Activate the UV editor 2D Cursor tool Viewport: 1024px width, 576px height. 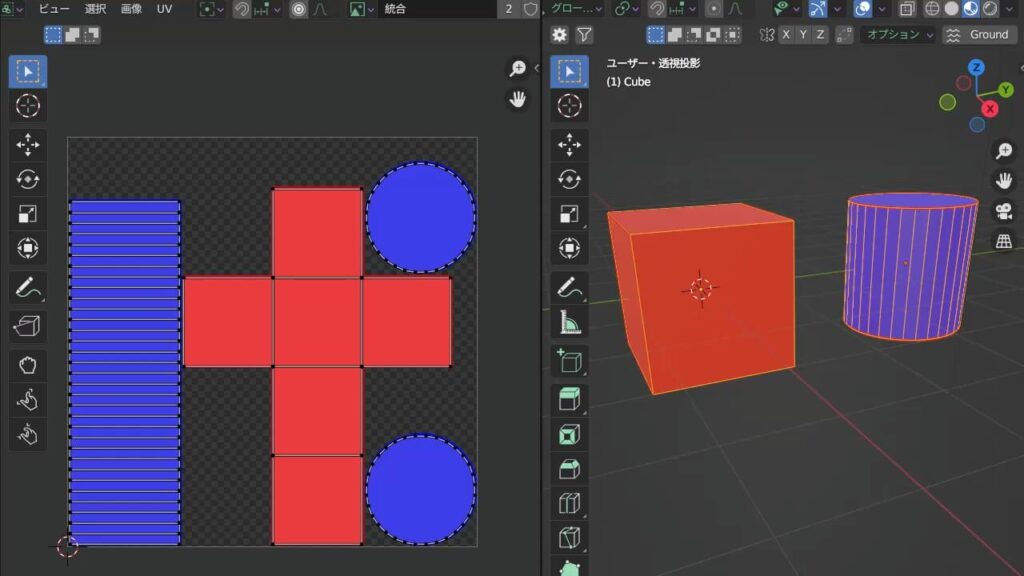(27, 106)
